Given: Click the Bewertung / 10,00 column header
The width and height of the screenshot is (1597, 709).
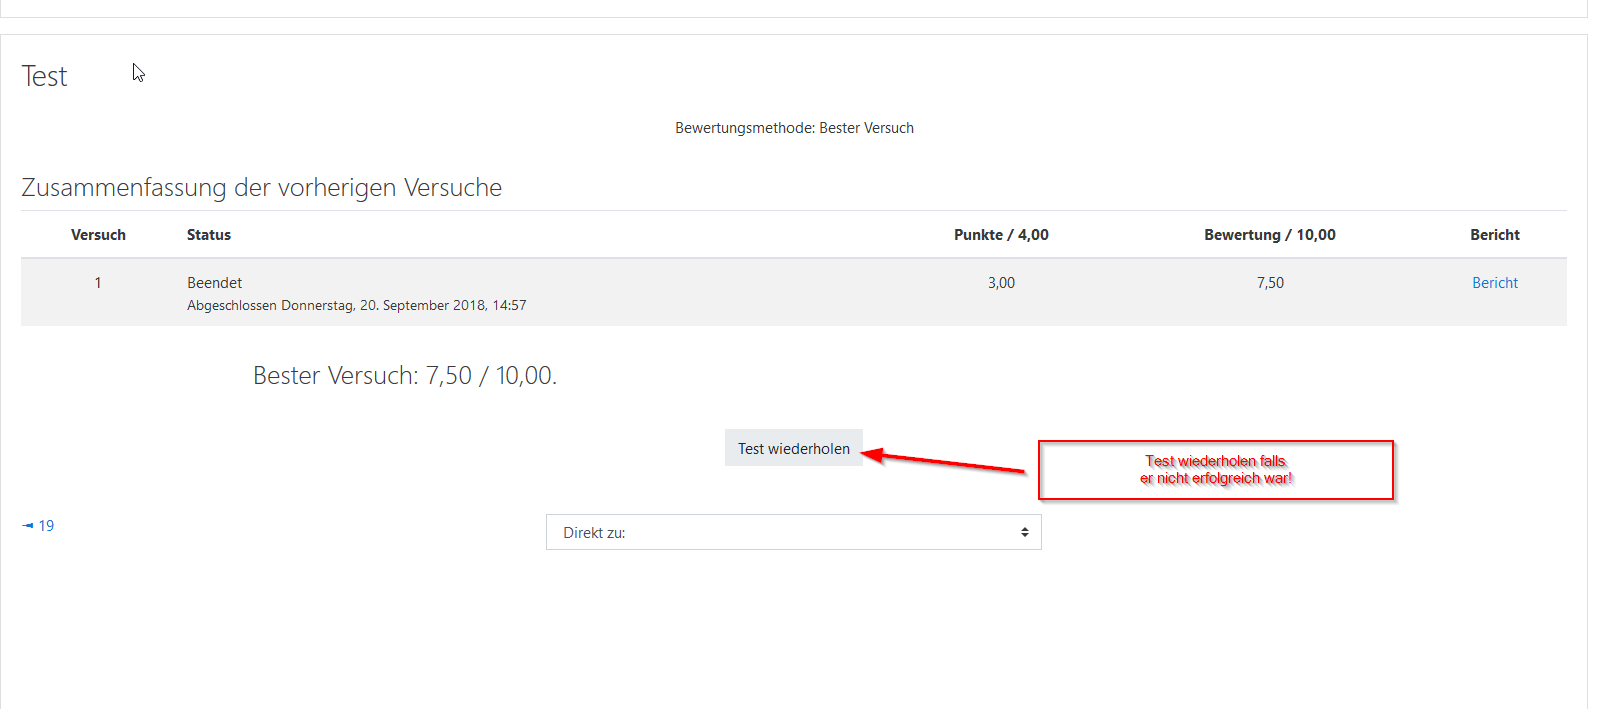Looking at the screenshot, I should [x=1269, y=235].
